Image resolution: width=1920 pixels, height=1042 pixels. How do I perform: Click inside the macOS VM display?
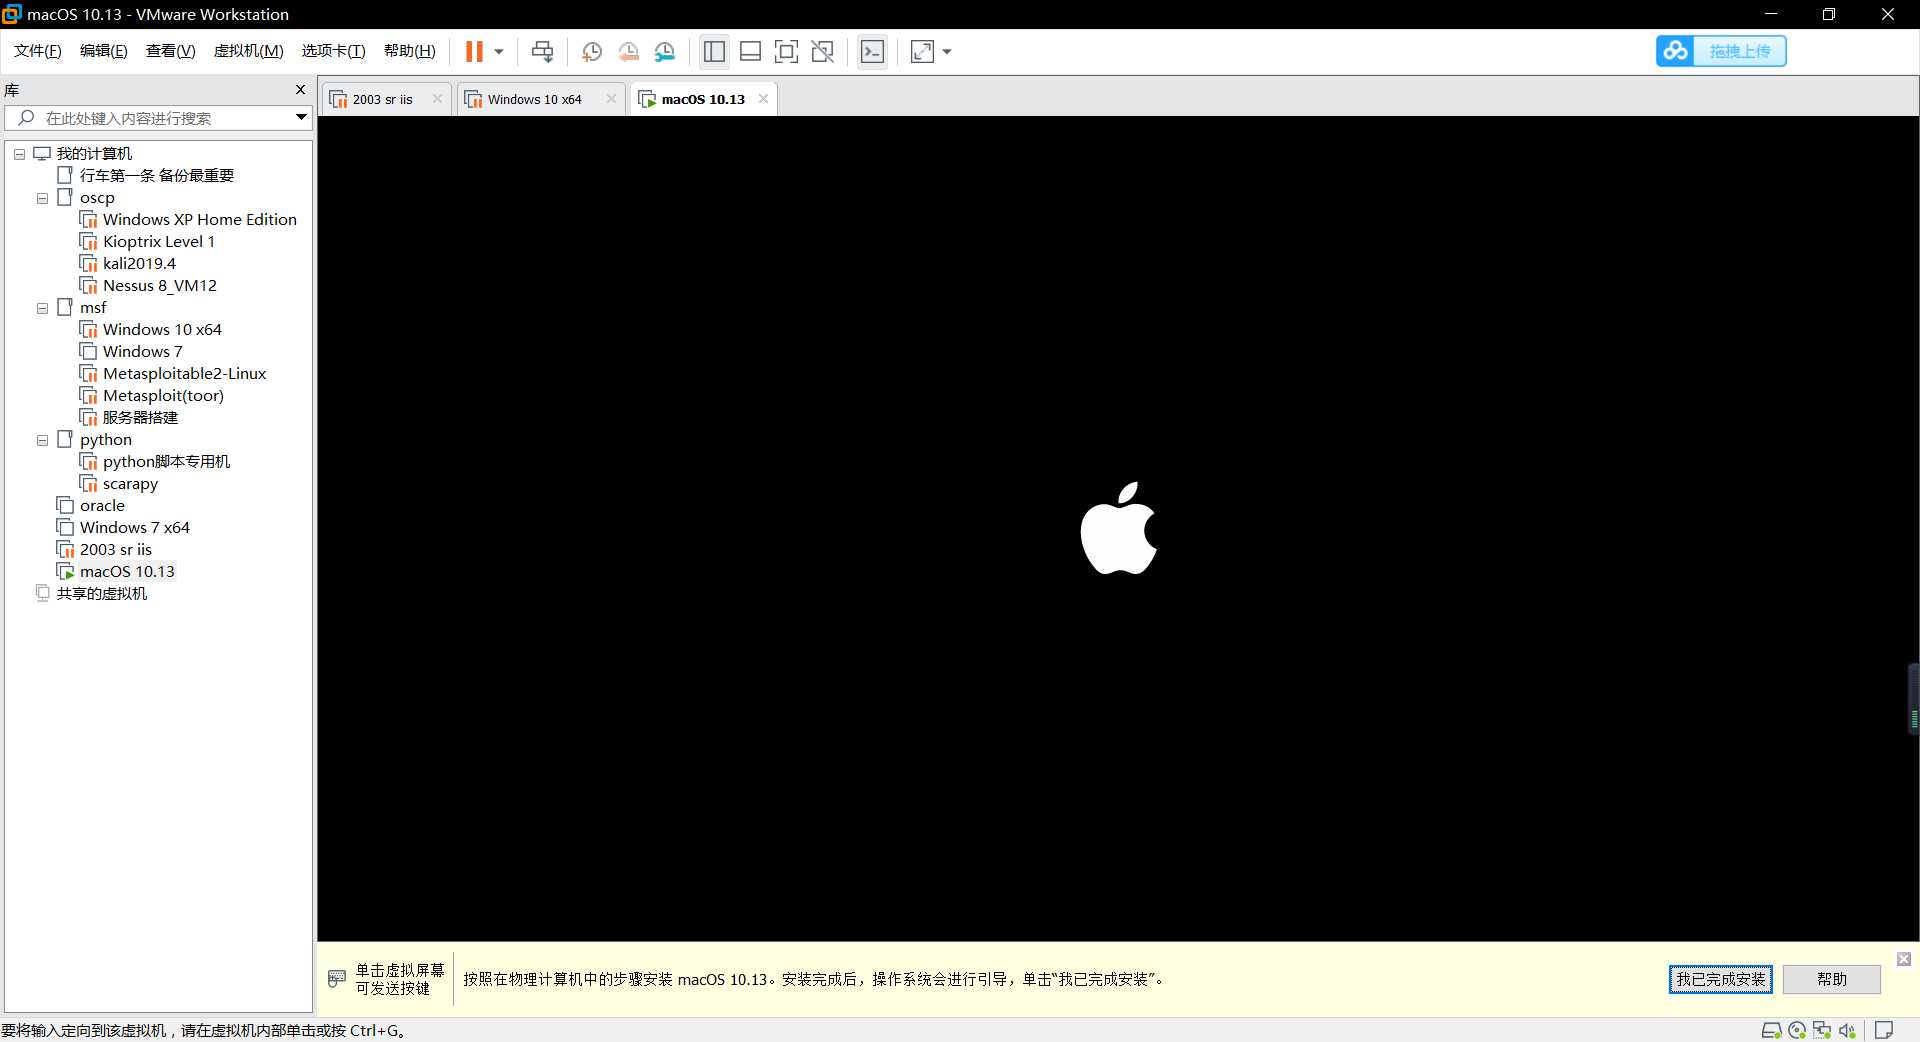pos(1118,528)
